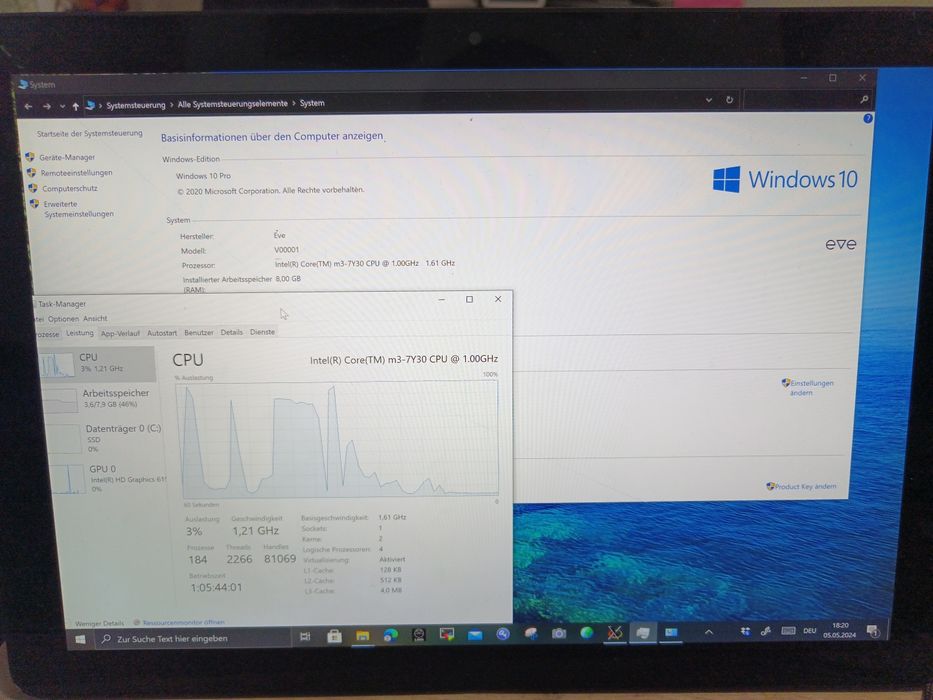933x700 pixels.
Task: Click the taskbar search box
Action: (x=192, y=638)
